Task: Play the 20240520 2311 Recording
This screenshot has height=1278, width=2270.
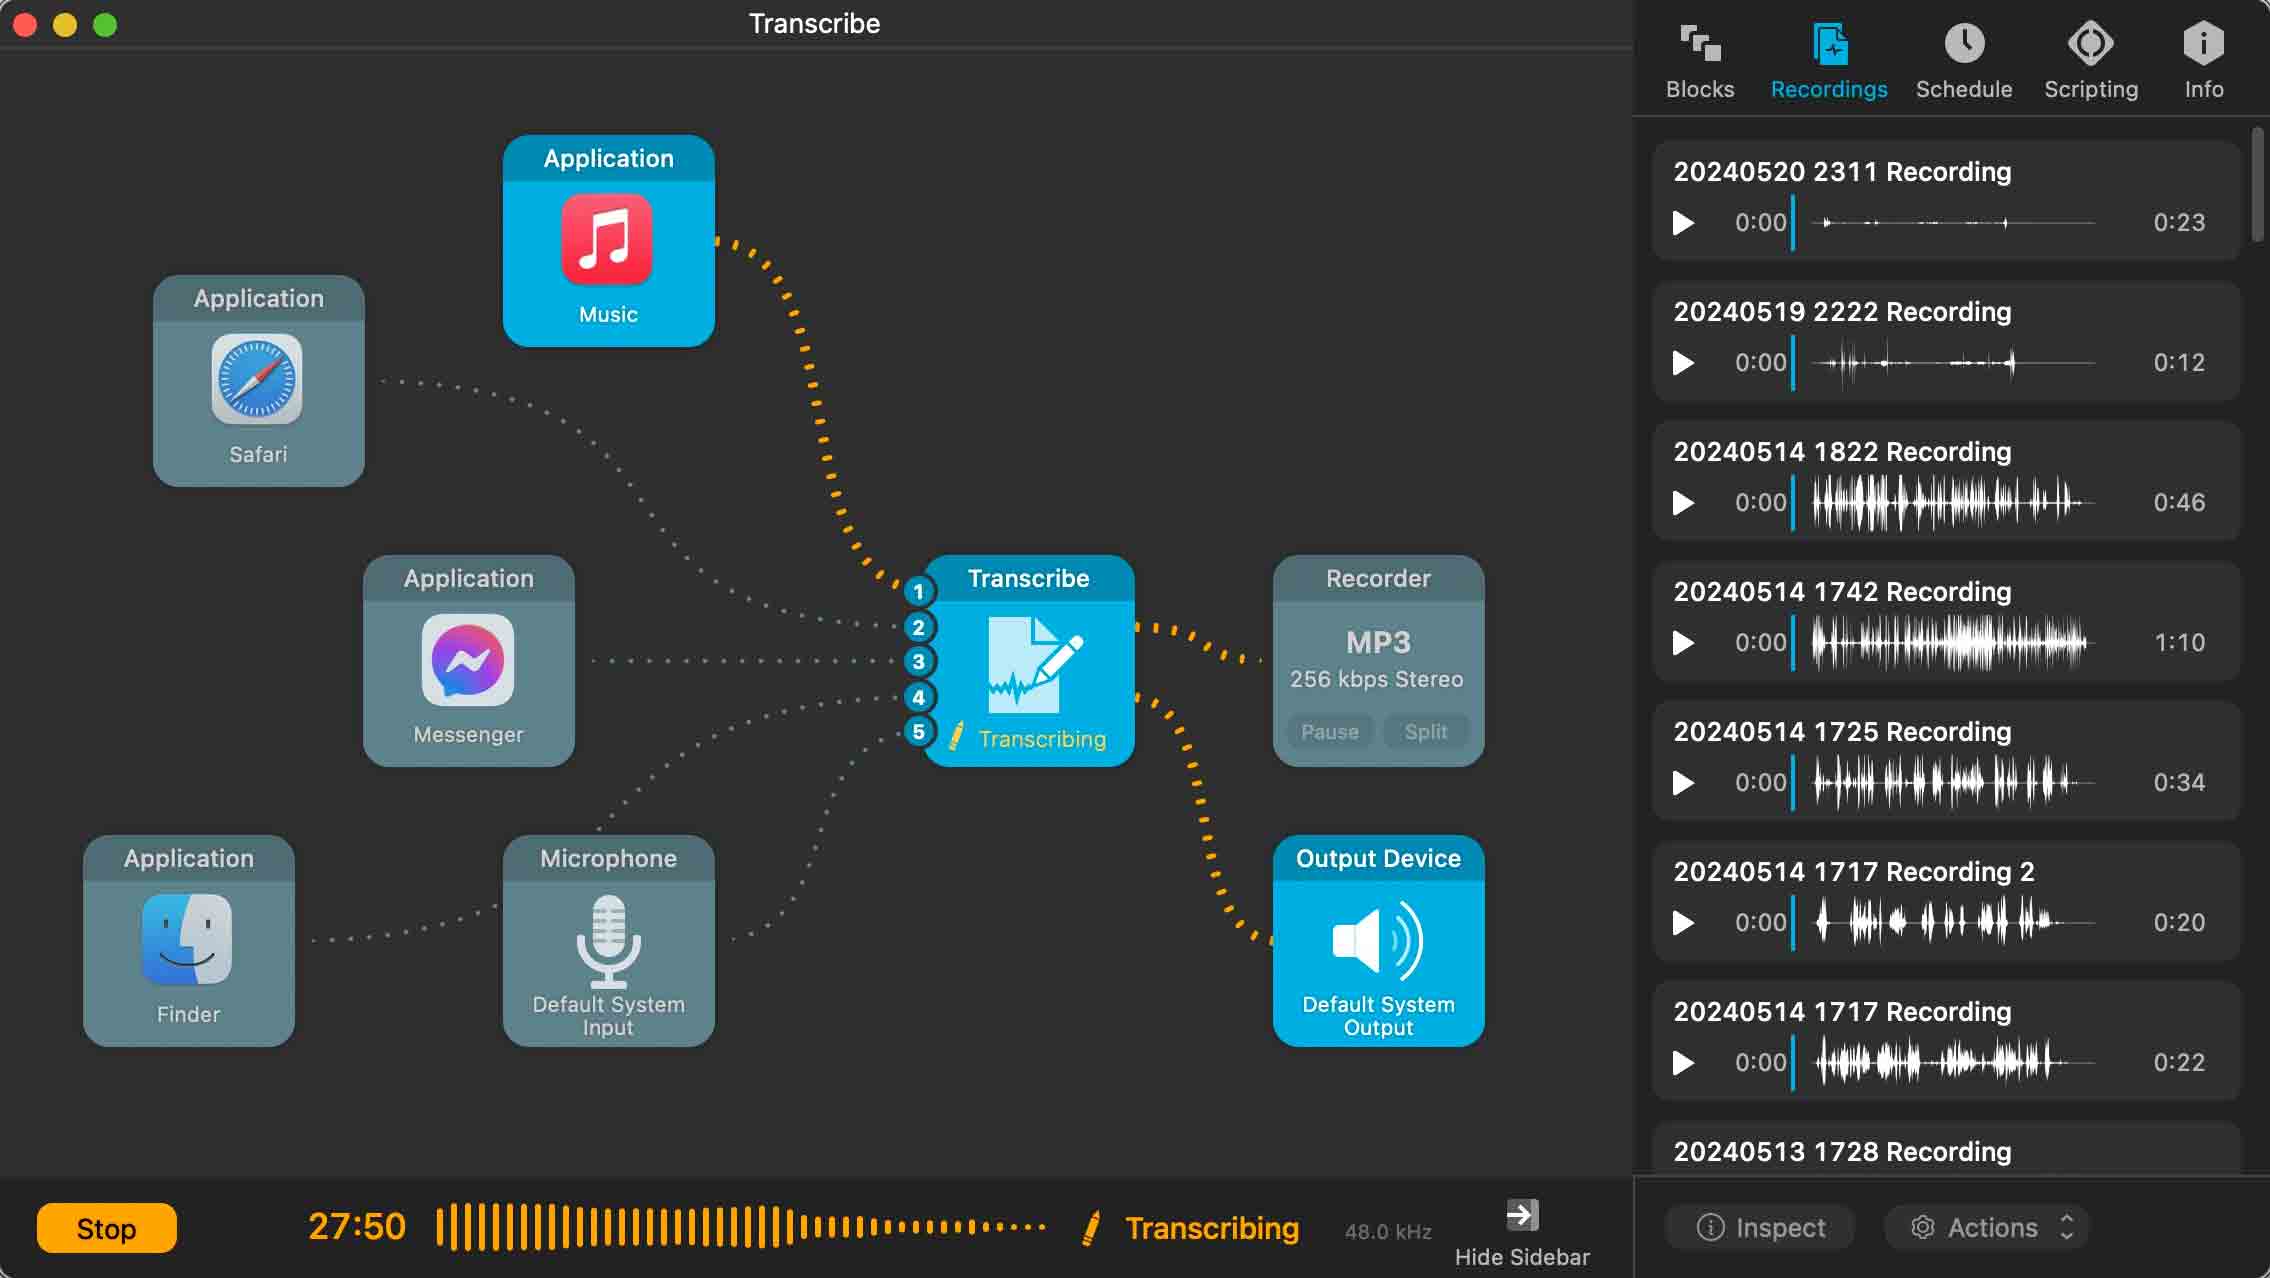Action: point(1684,222)
